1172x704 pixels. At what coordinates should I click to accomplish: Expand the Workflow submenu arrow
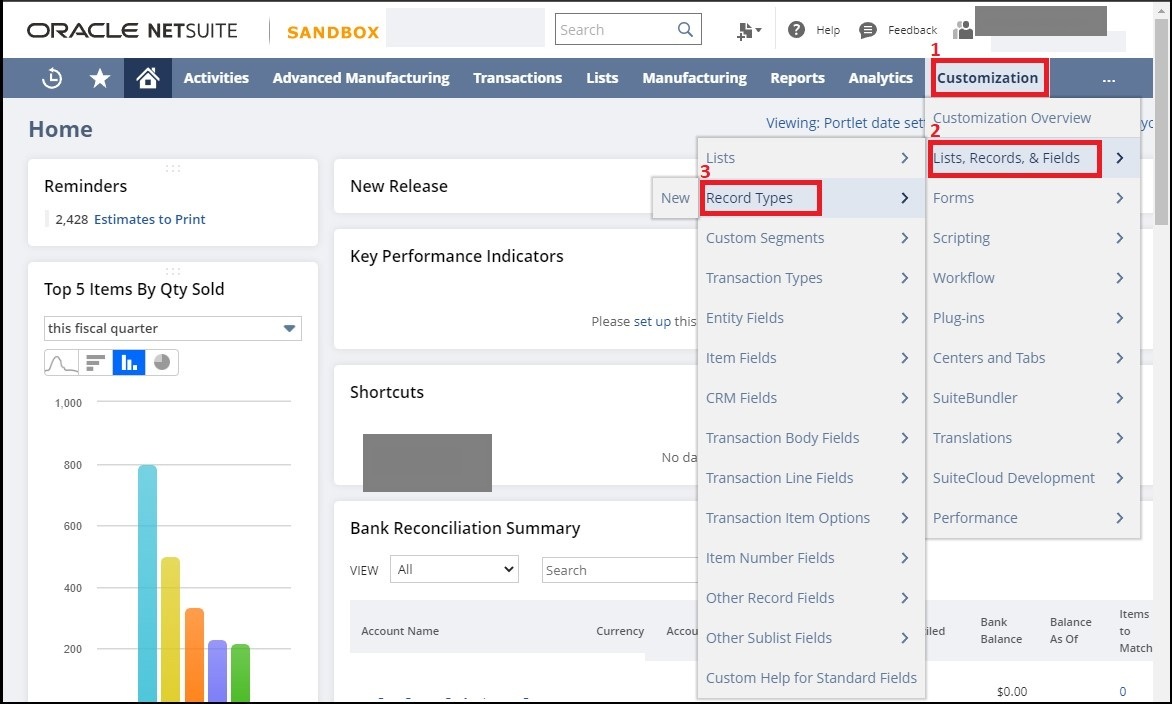click(1120, 278)
